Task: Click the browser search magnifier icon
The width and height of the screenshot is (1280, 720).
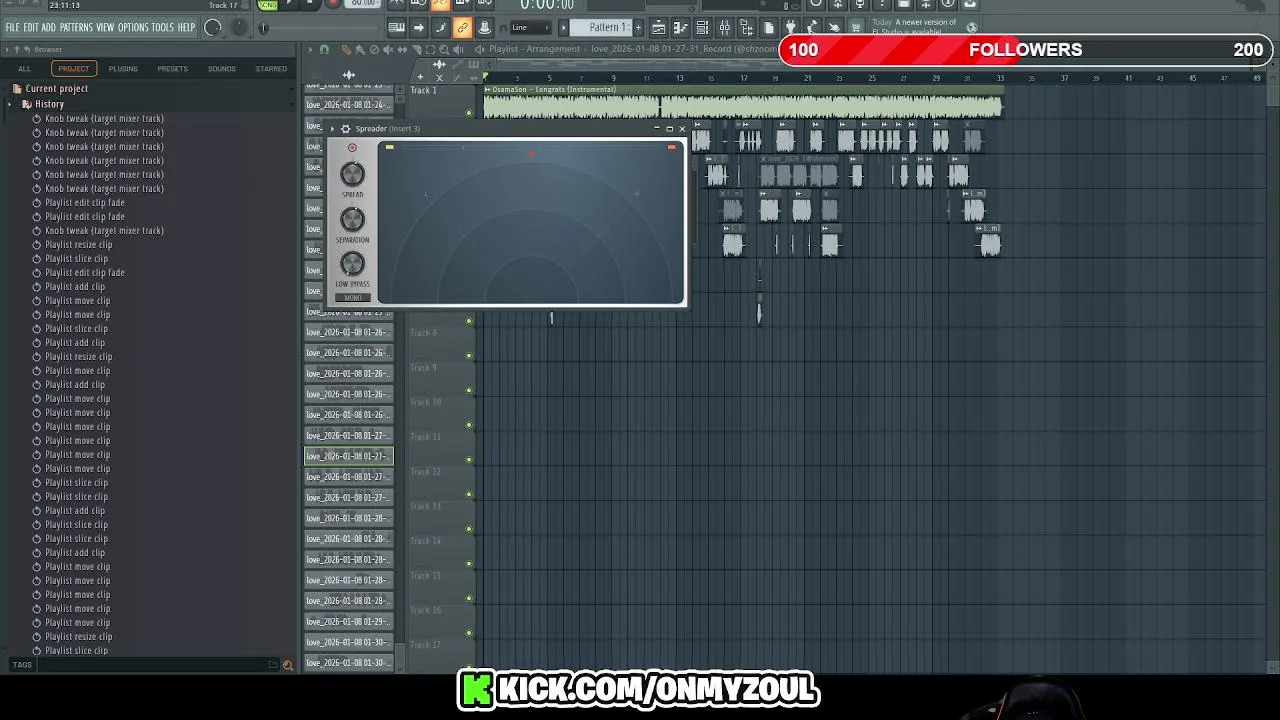Action: (288, 665)
